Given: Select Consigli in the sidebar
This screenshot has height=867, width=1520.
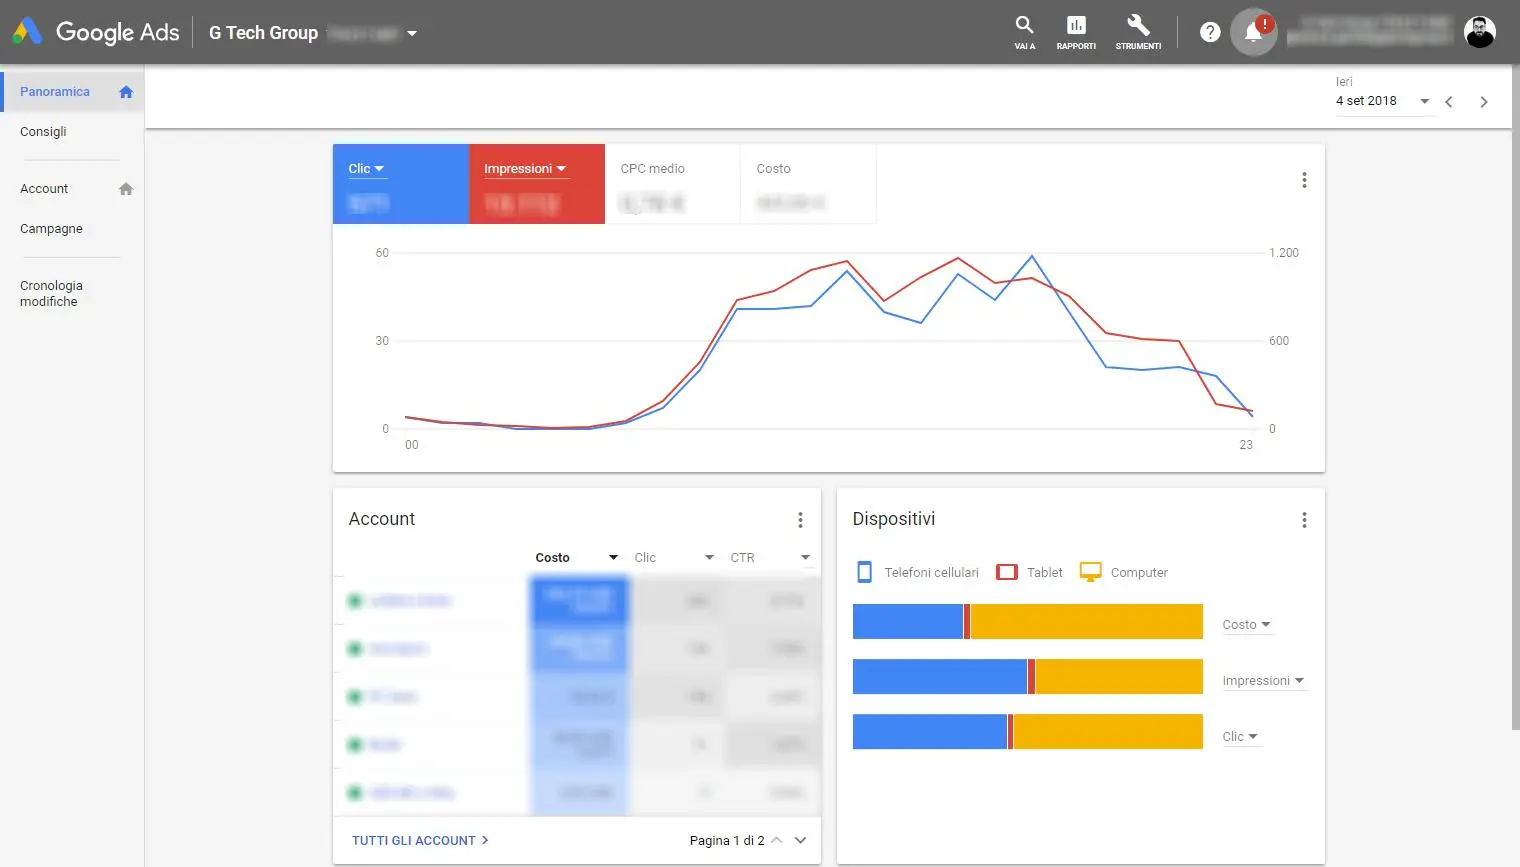Looking at the screenshot, I should pos(43,132).
